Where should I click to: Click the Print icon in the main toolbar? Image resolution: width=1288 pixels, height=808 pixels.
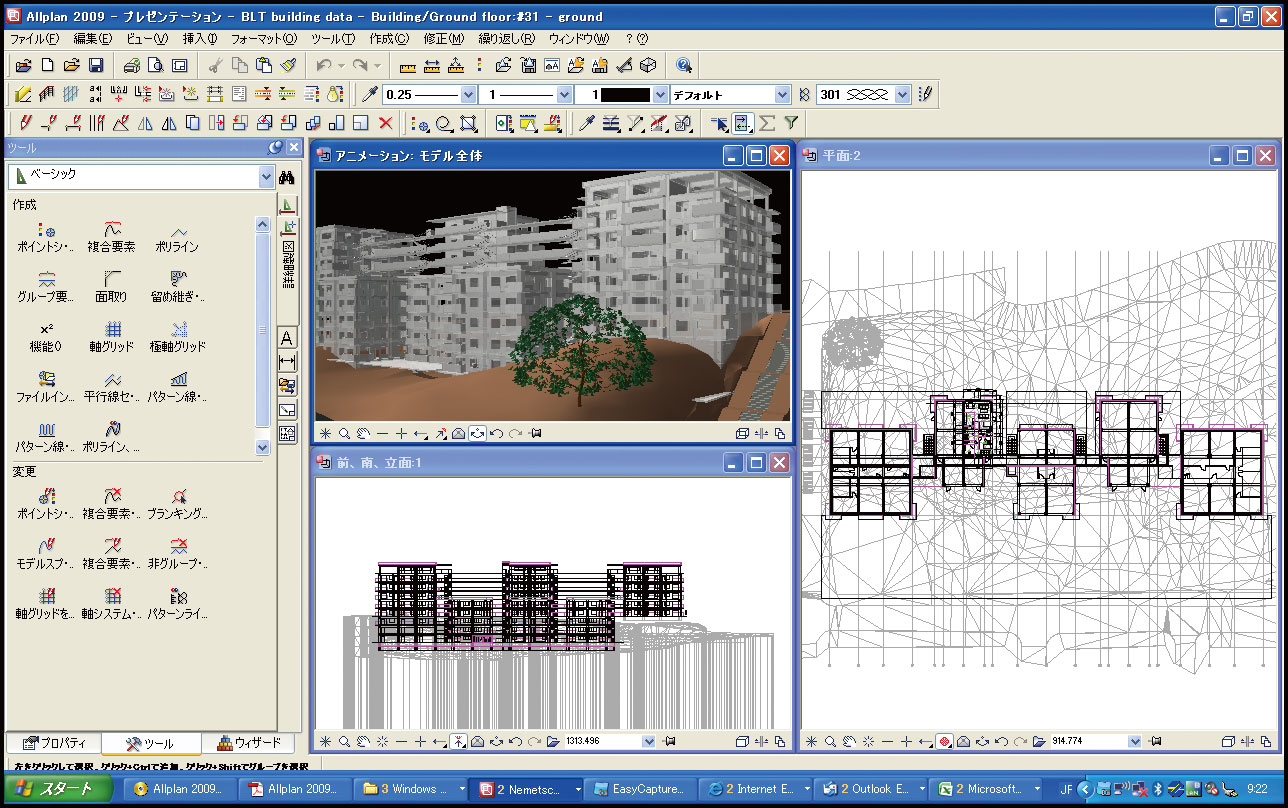[x=131, y=66]
